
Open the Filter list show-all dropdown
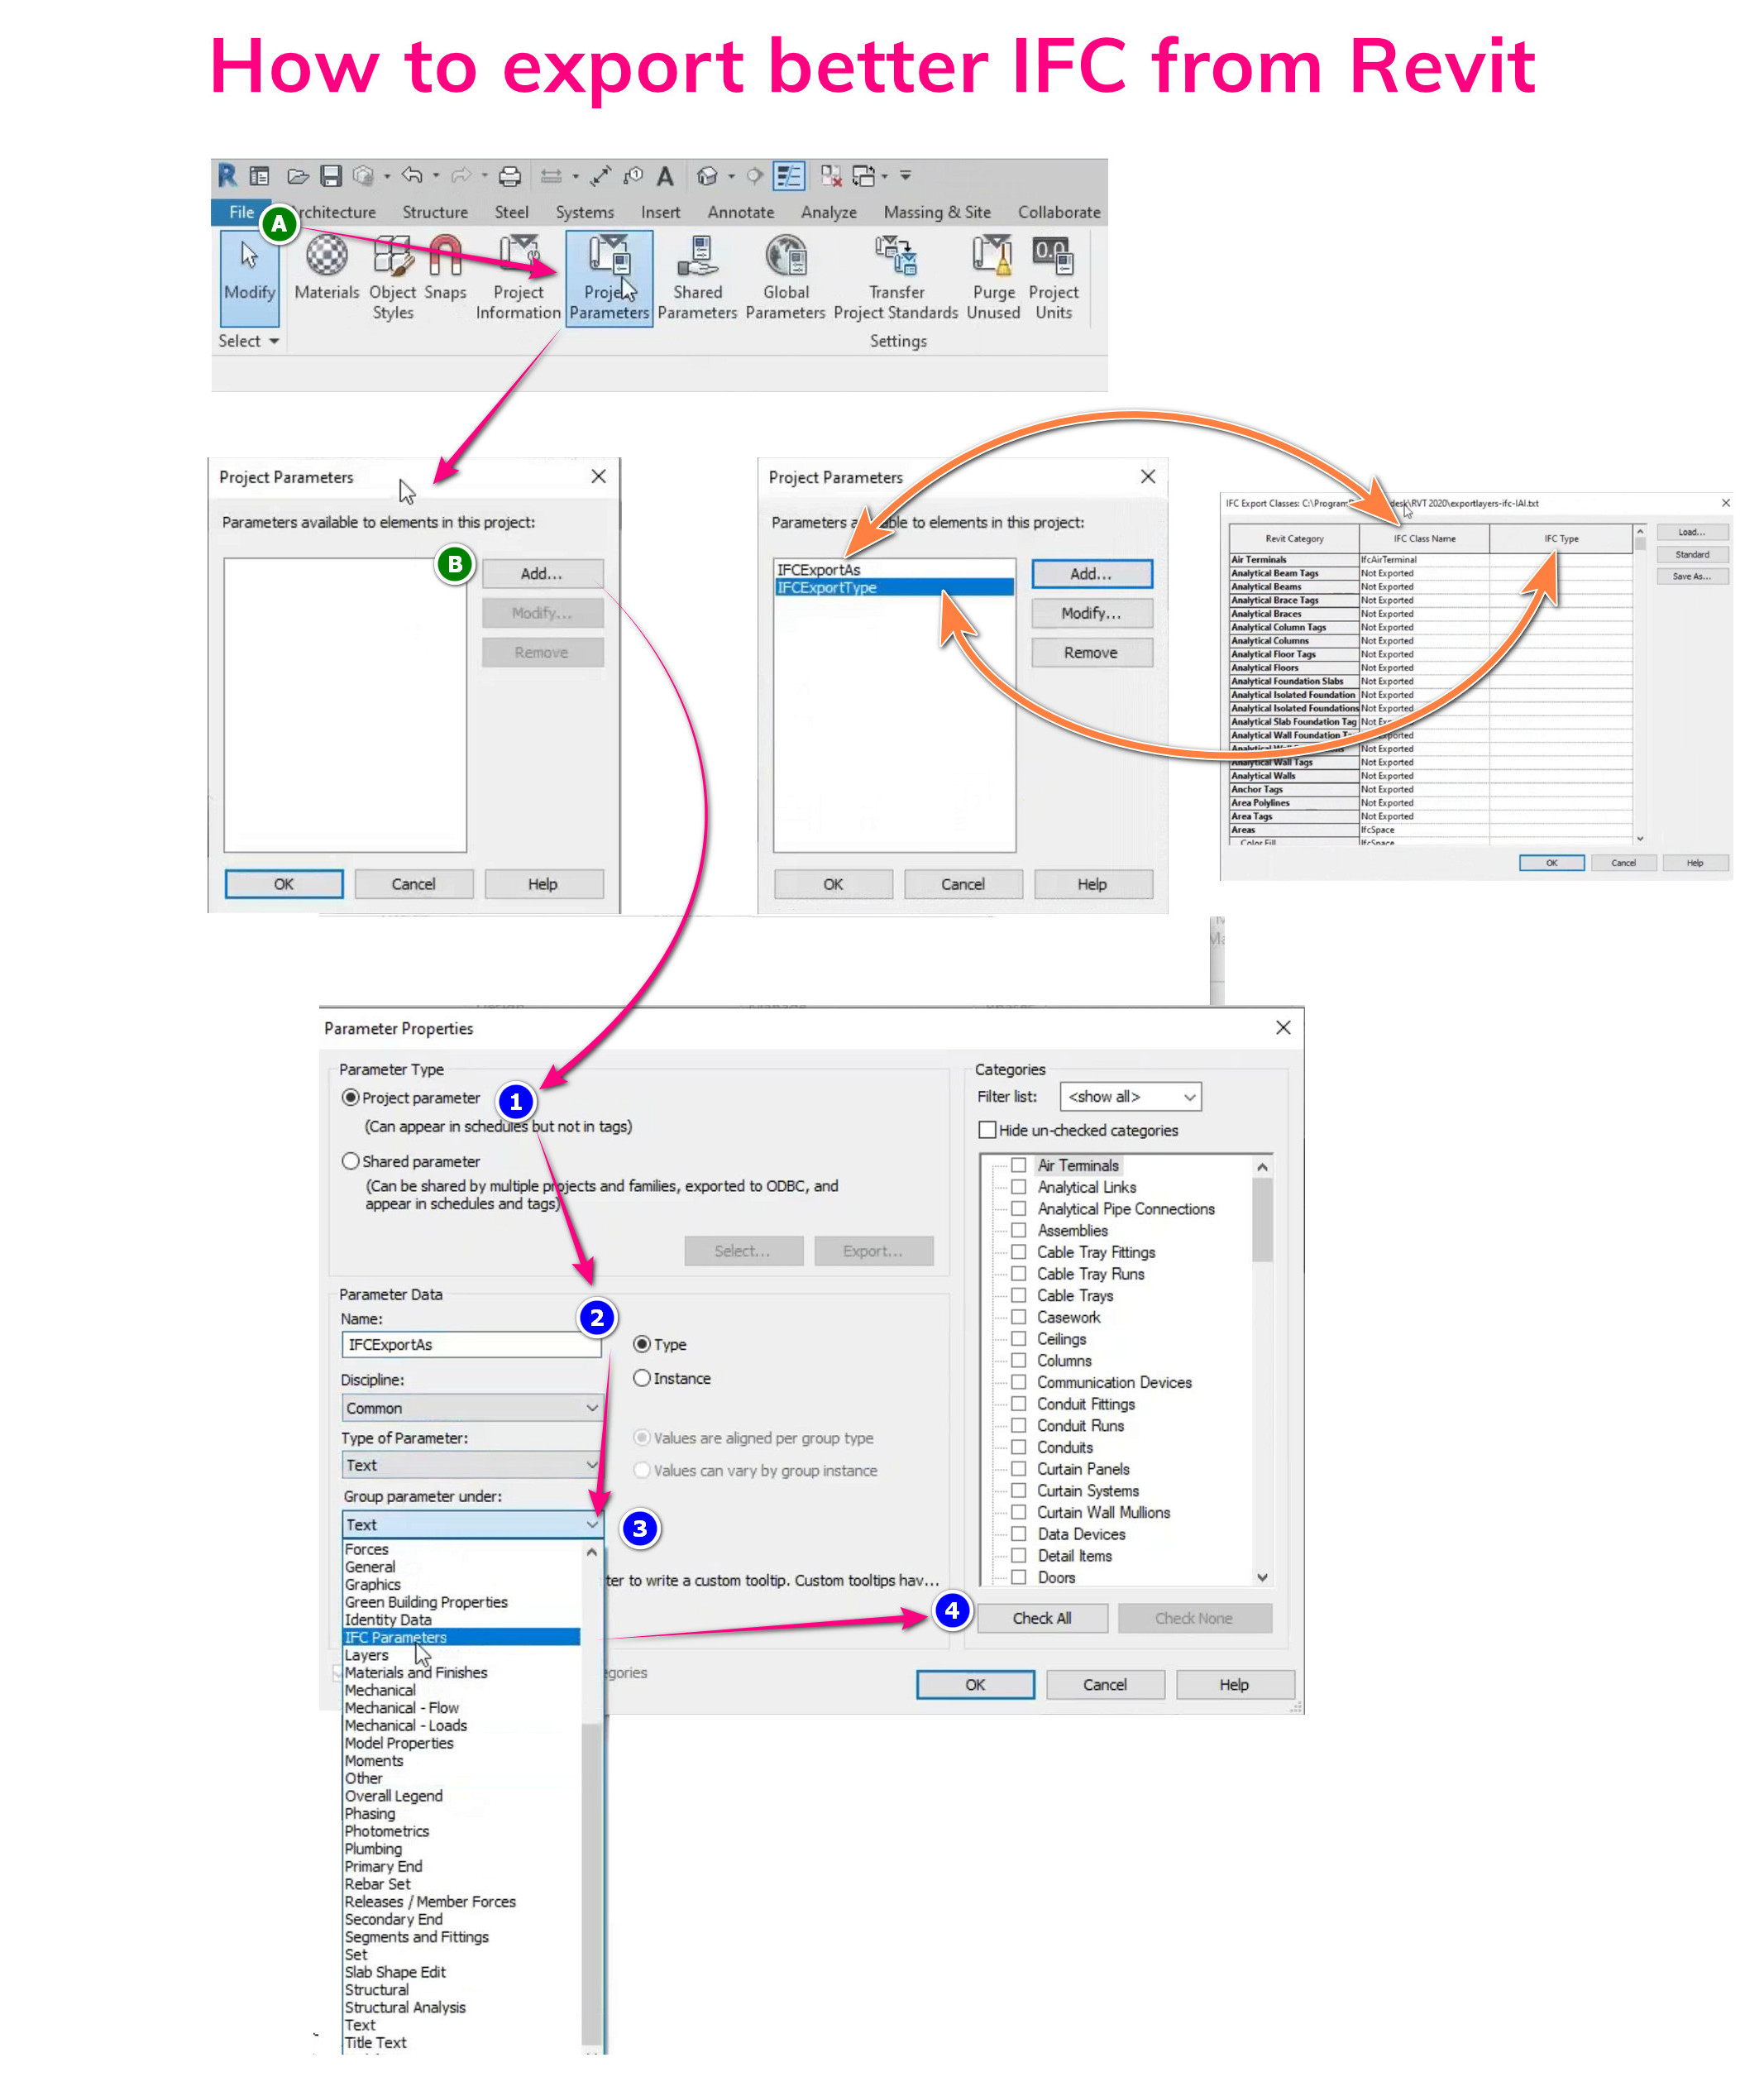click(x=1130, y=1097)
